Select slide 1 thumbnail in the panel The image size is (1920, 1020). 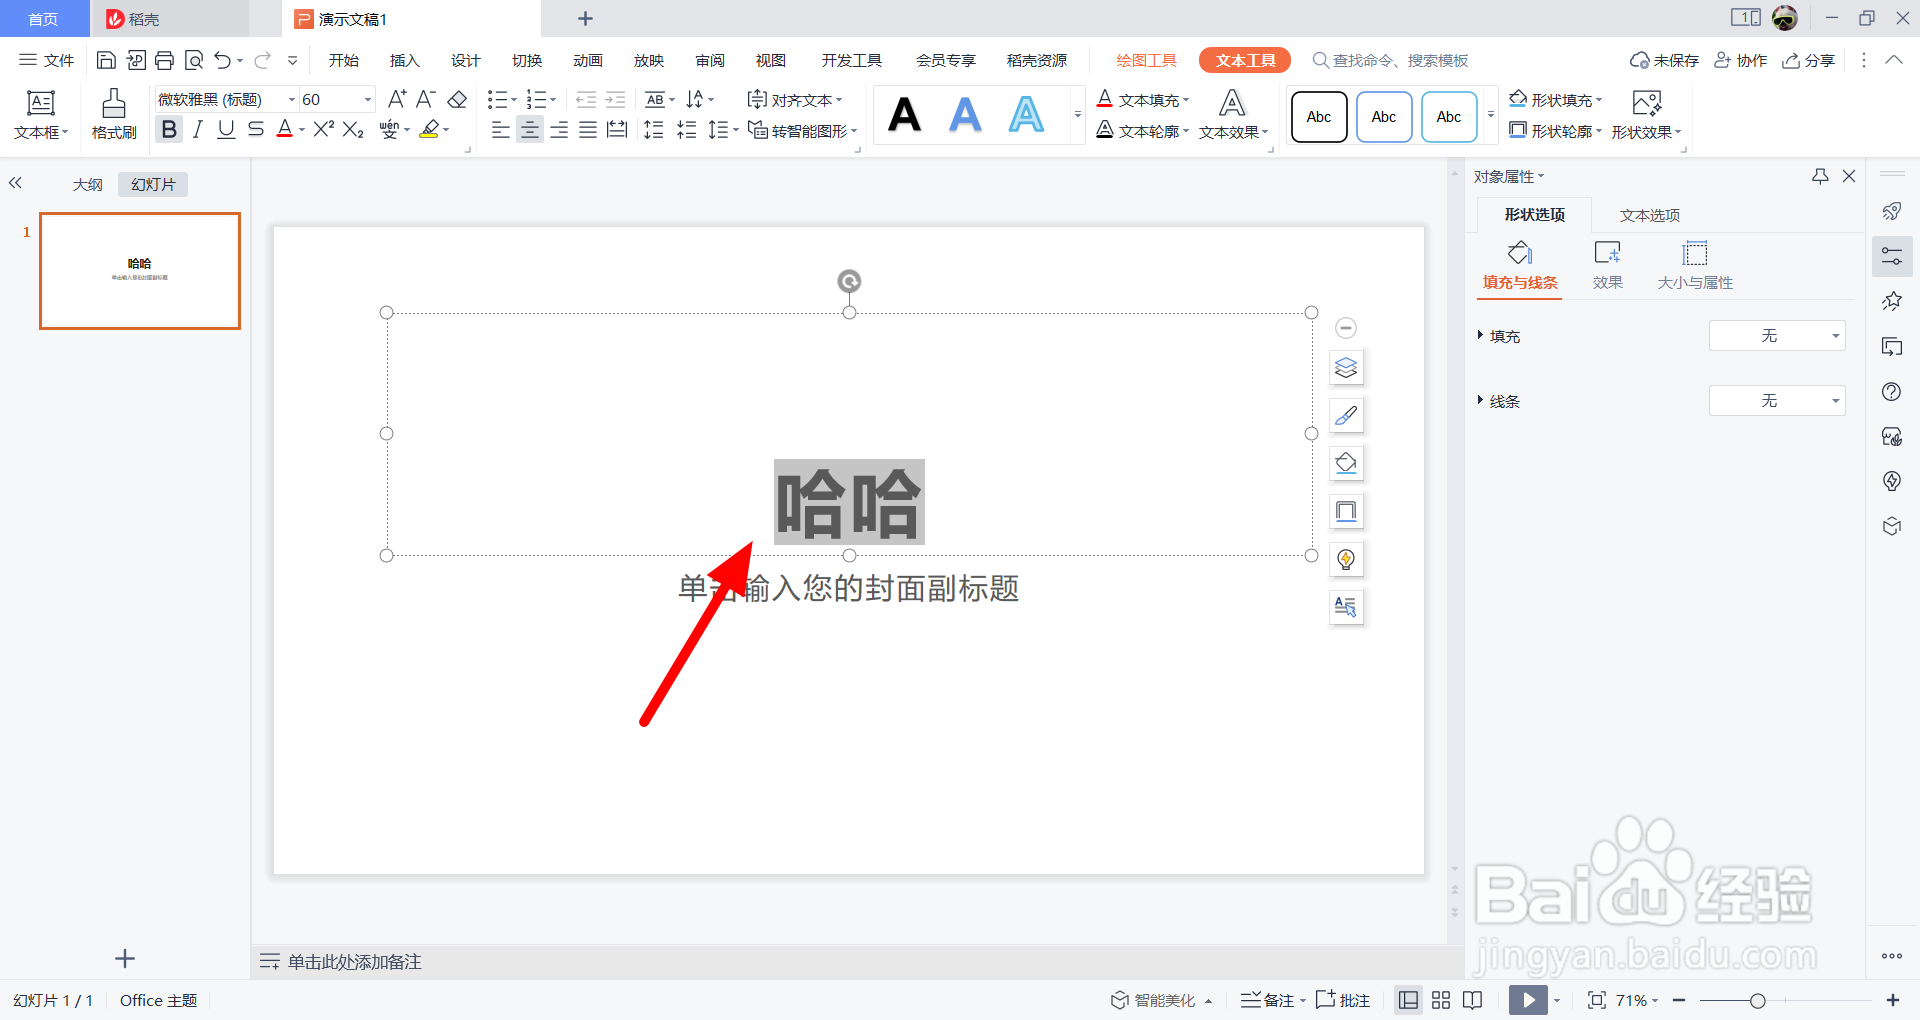(x=139, y=270)
